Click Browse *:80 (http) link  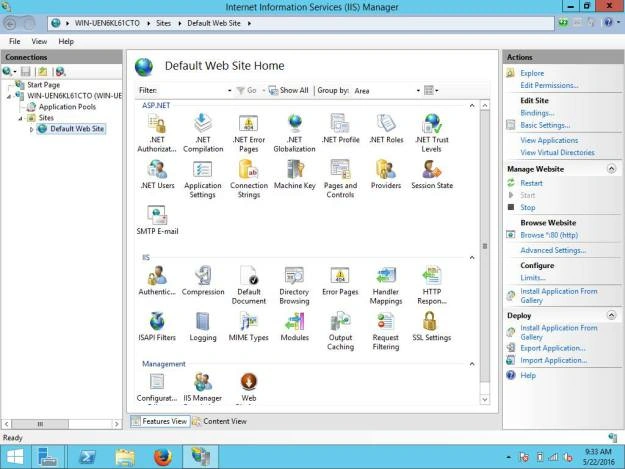[549, 235]
